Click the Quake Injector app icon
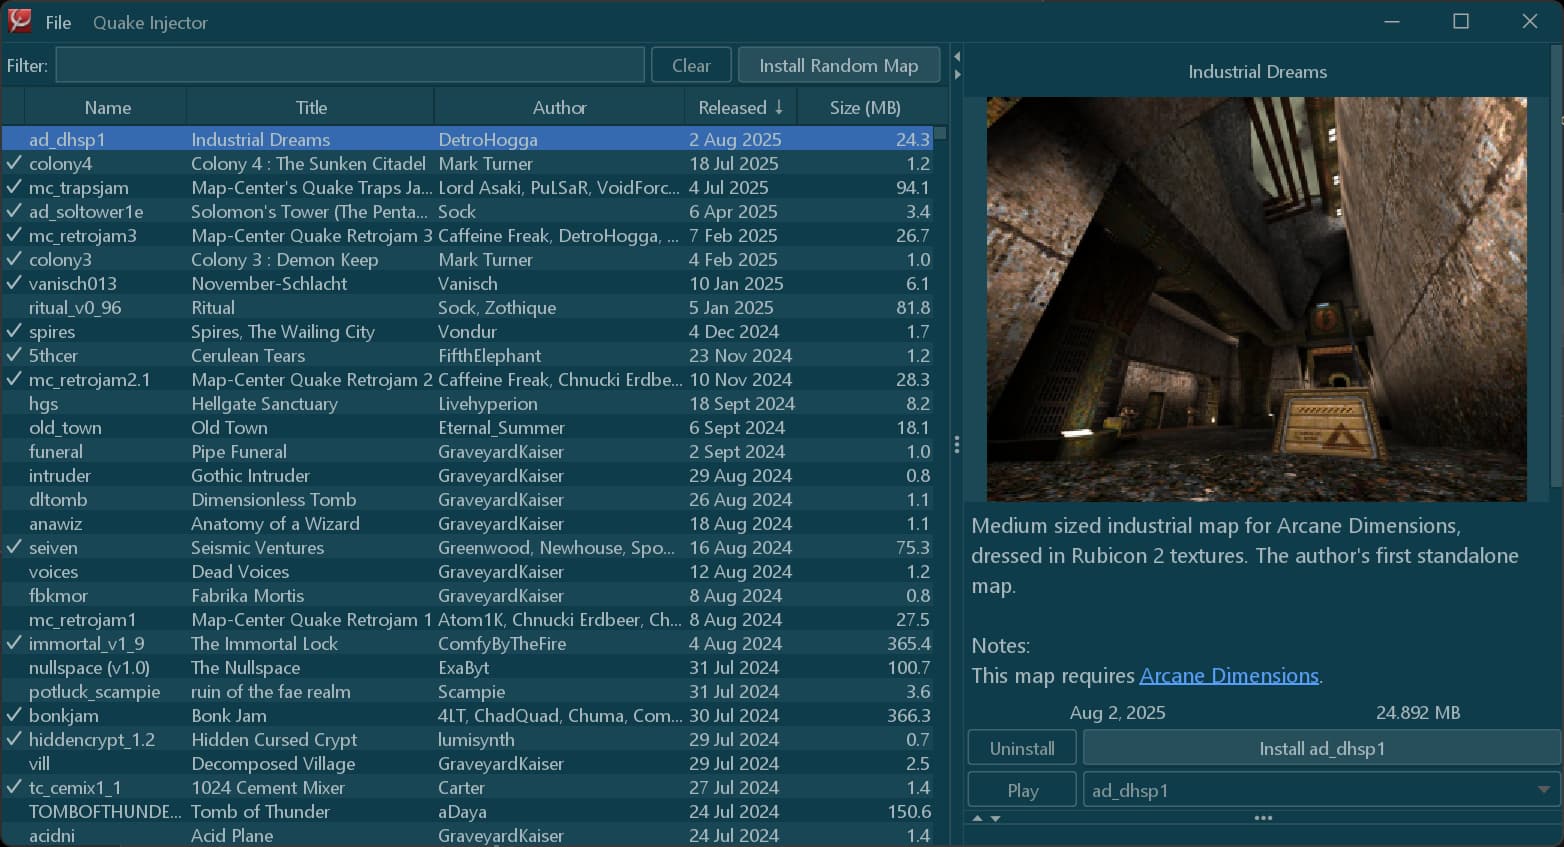This screenshot has width=1564, height=847. click(x=20, y=21)
